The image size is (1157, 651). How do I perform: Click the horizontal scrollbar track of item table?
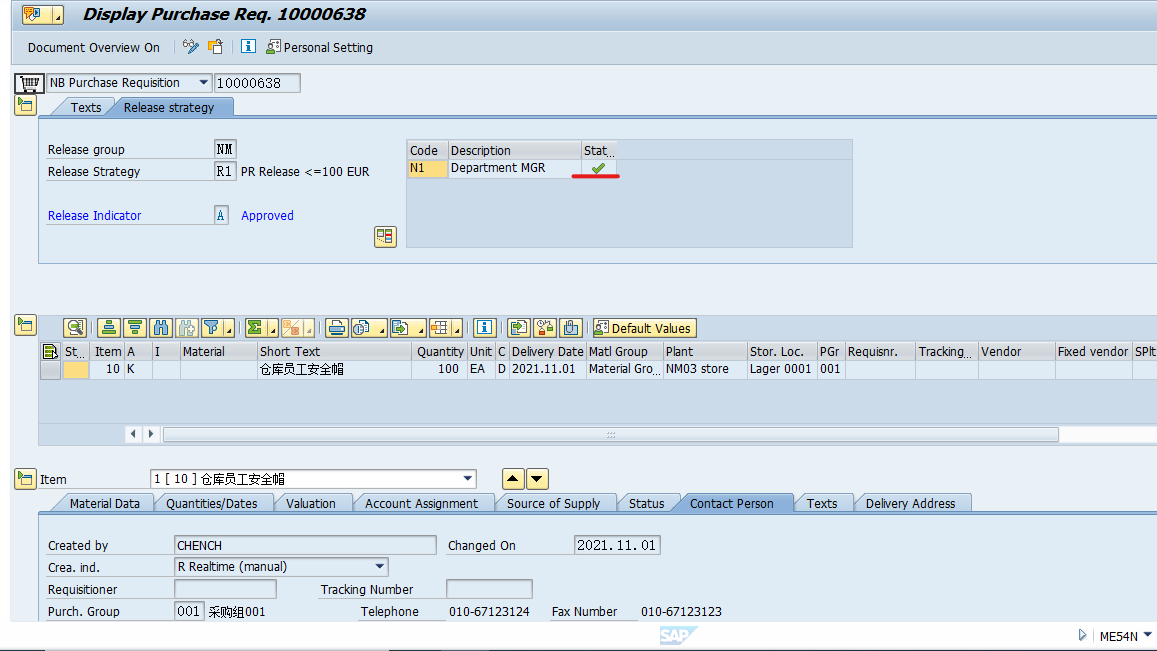coord(610,435)
